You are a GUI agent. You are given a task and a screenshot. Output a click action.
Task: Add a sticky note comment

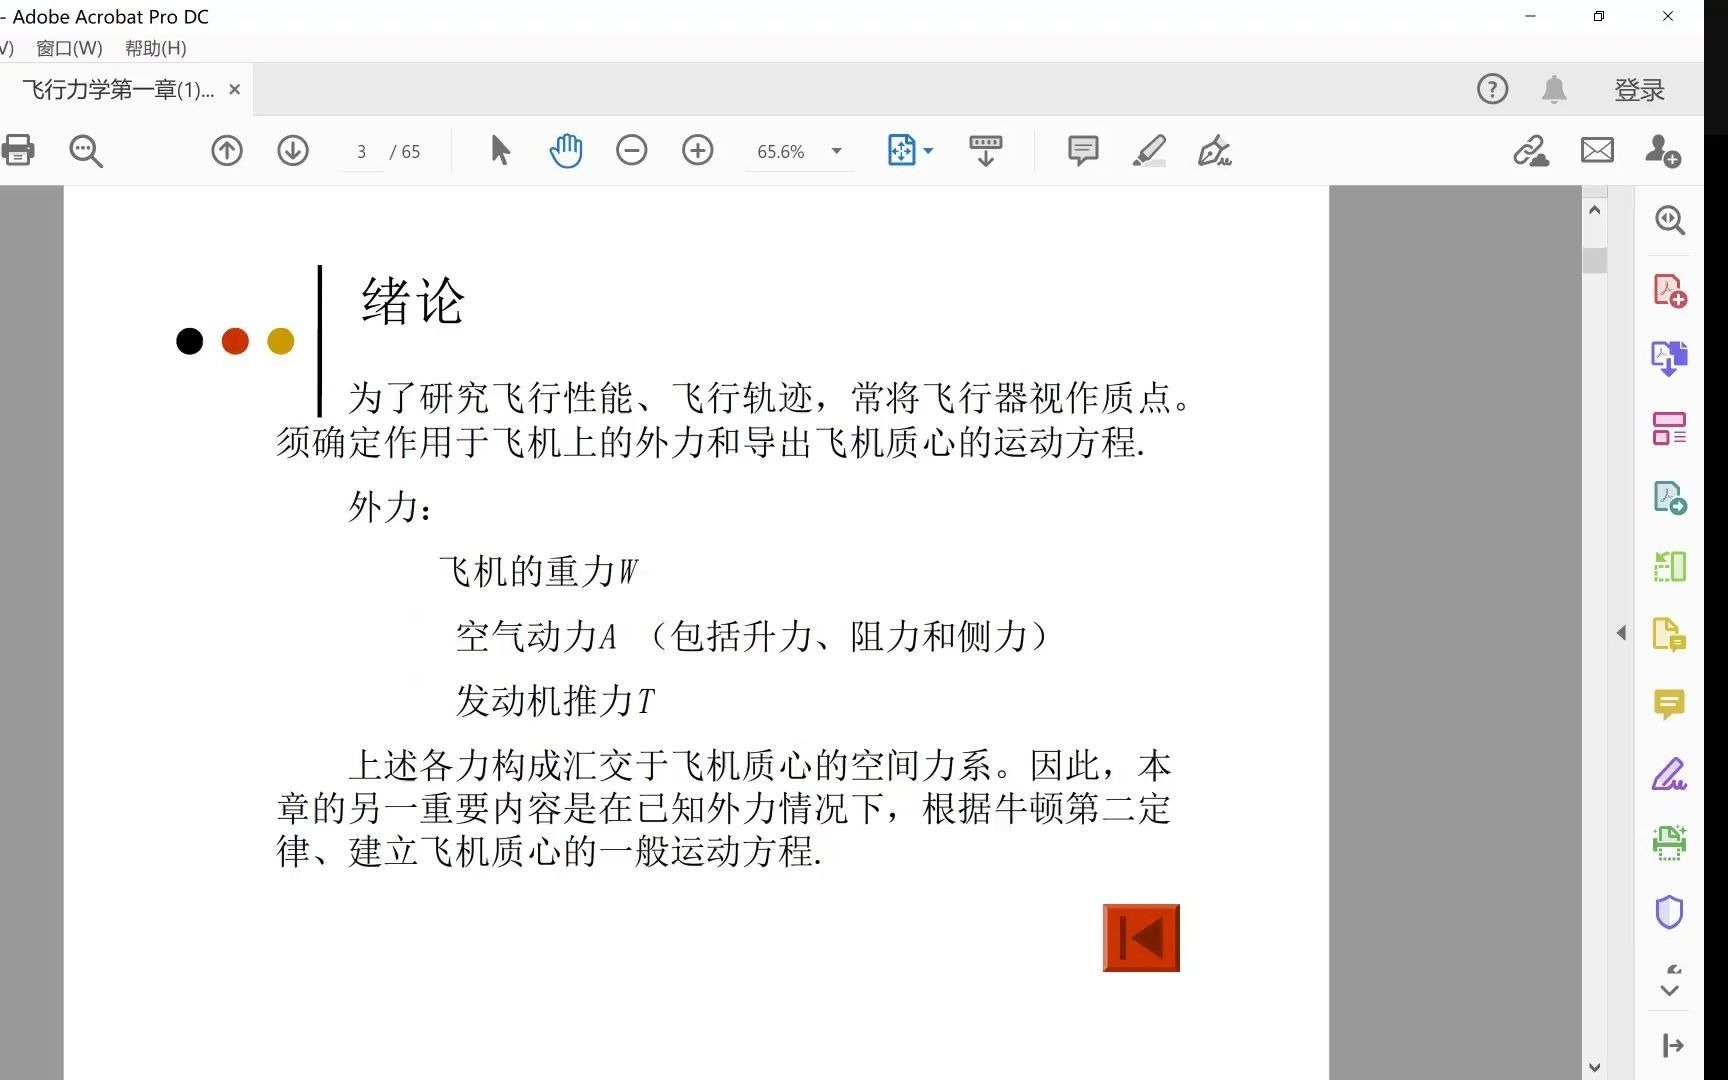pyautogui.click(x=1083, y=151)
